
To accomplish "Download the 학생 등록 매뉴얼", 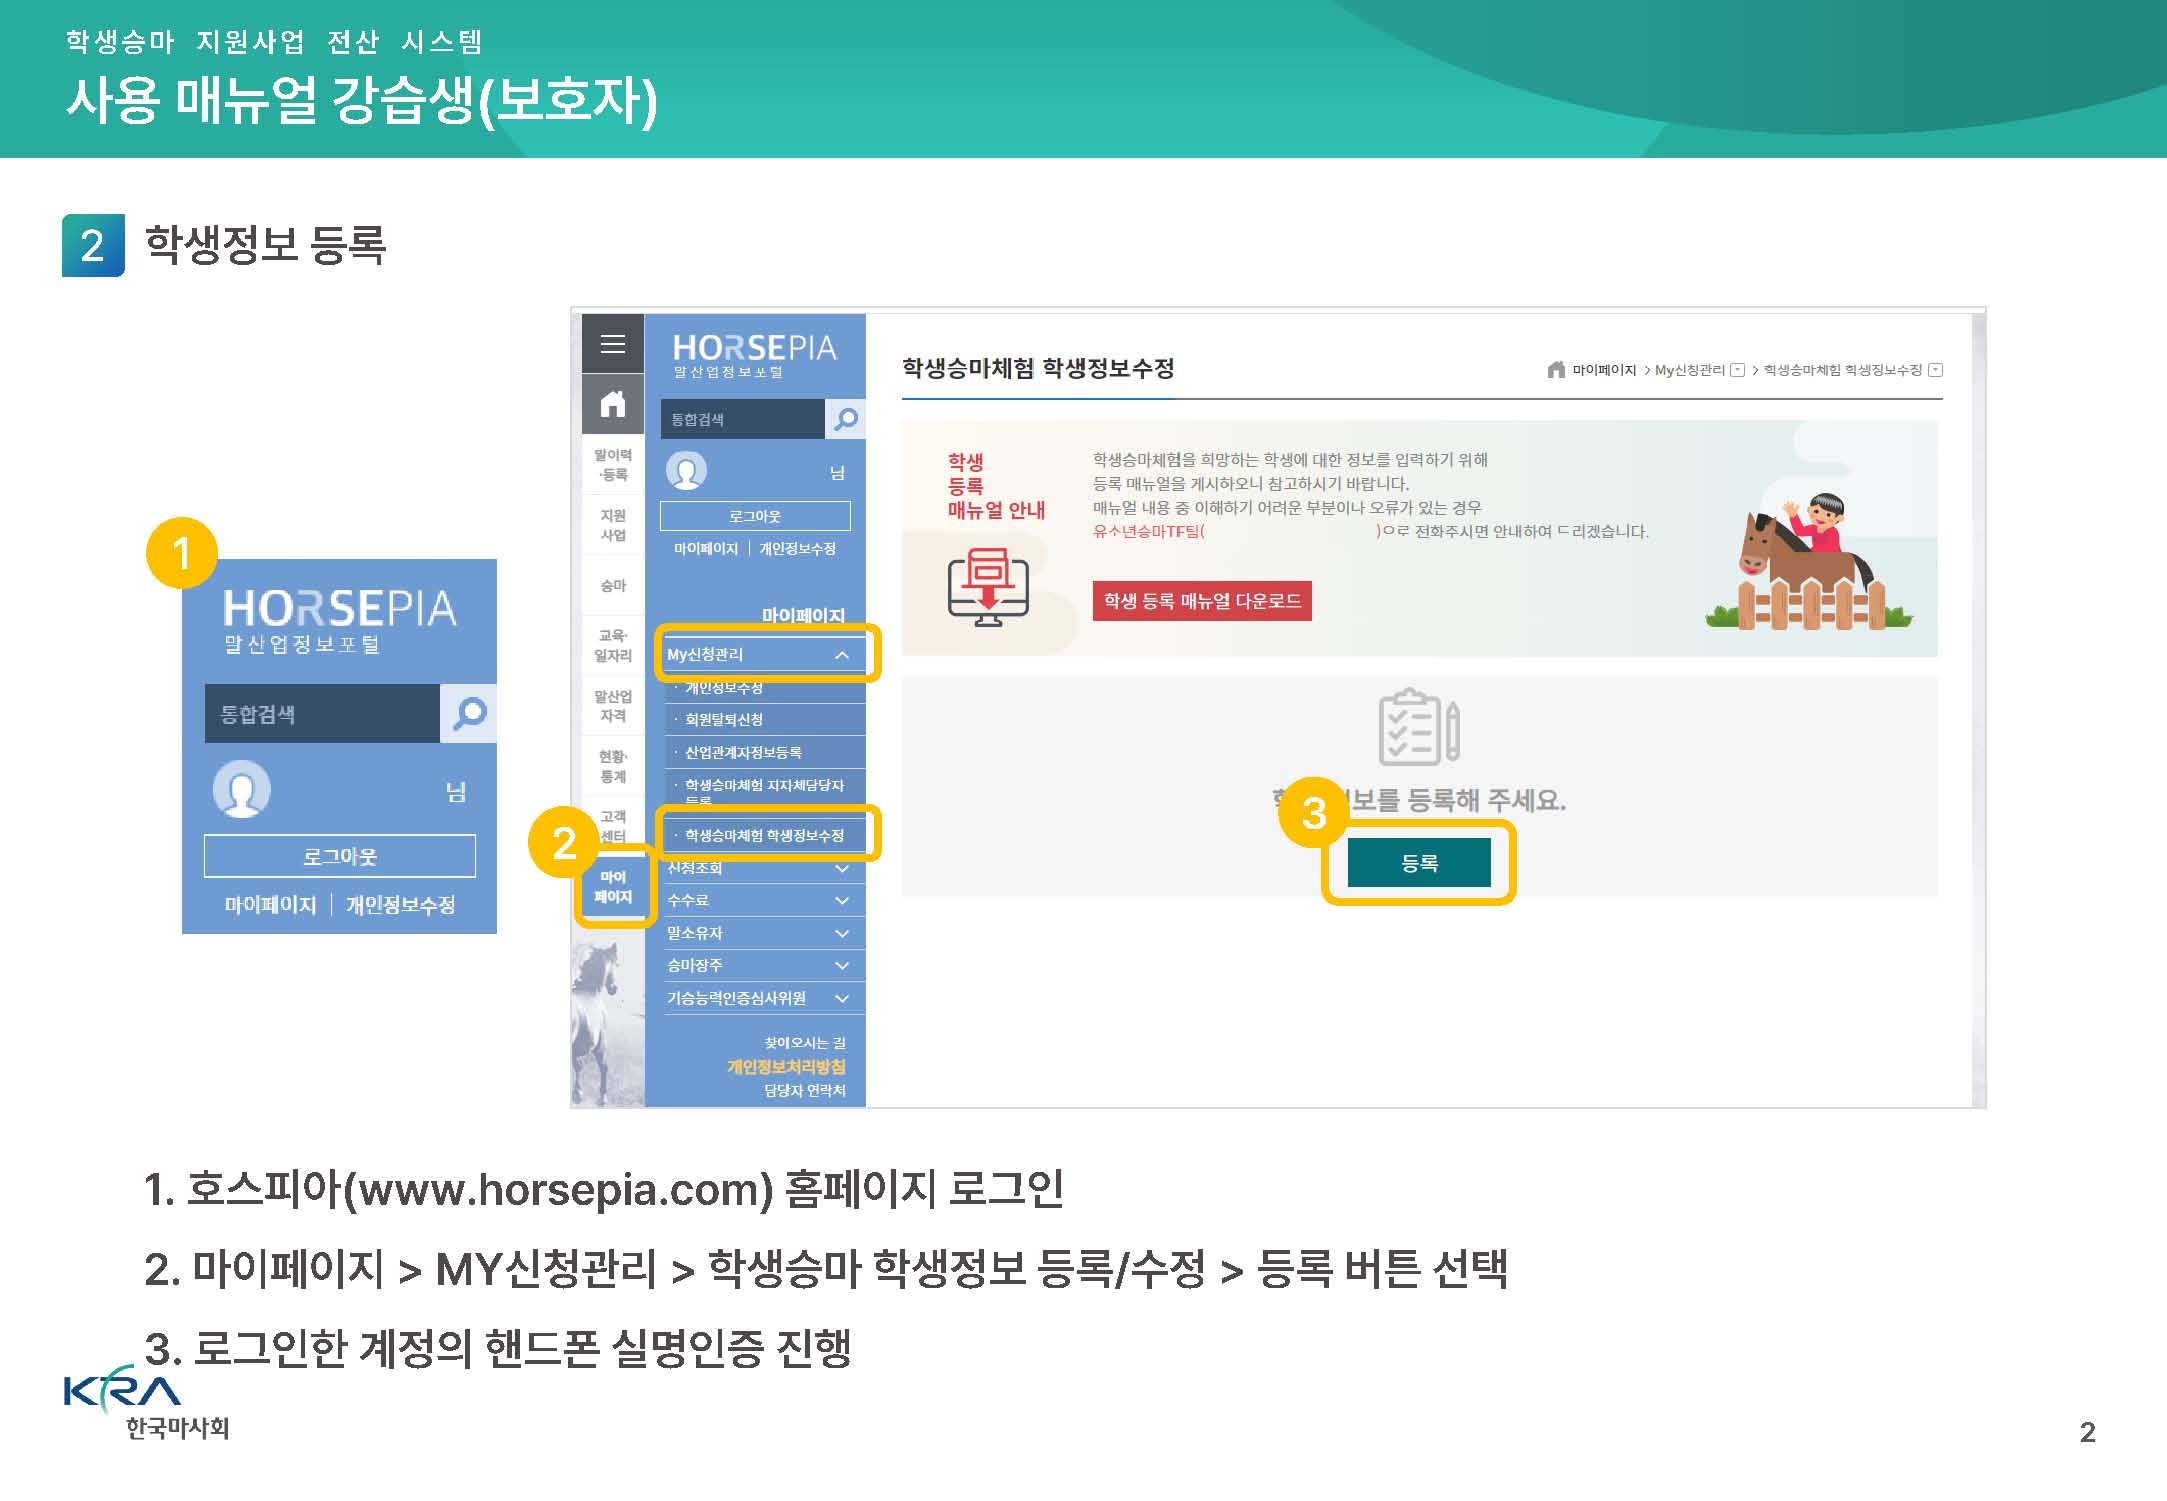I will 1202,601.
